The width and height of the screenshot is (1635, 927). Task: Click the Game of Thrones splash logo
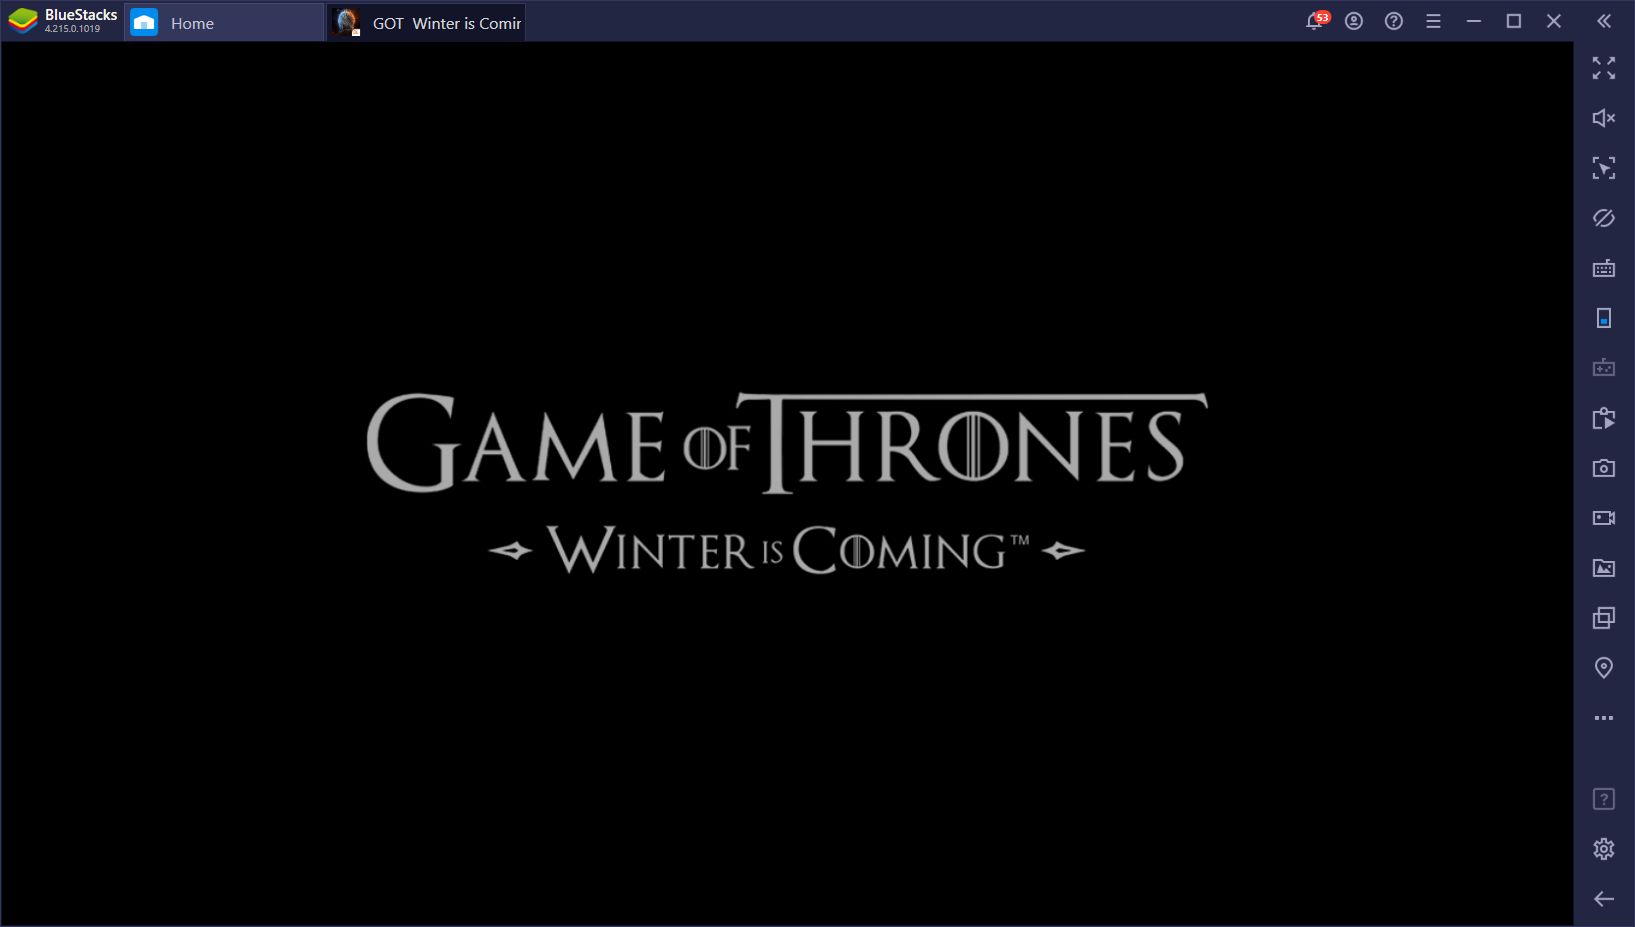pyautogui.click(x=787, y=484)
